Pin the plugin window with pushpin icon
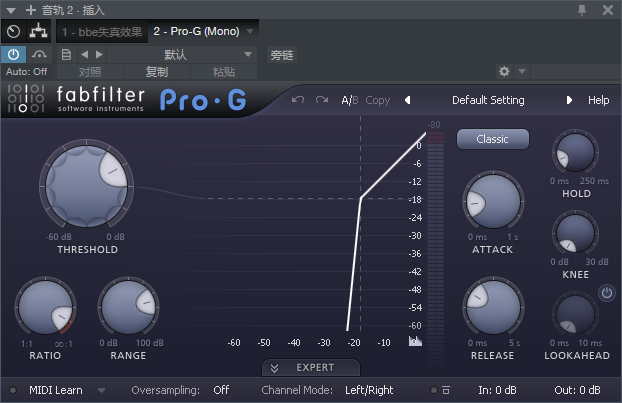 click(x=583, y=9)
